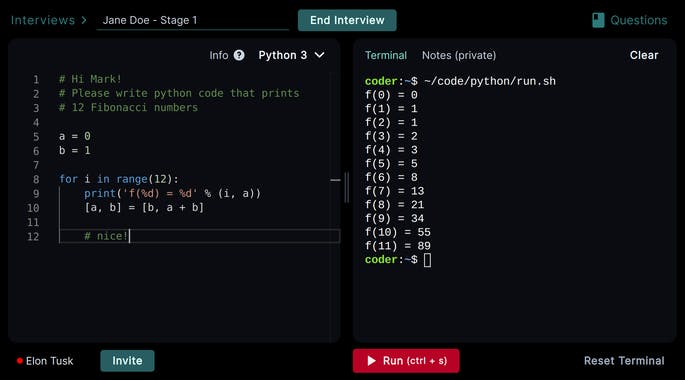Open the Questions book icon
Screen dimensions: 685x380
pos(598,20)
